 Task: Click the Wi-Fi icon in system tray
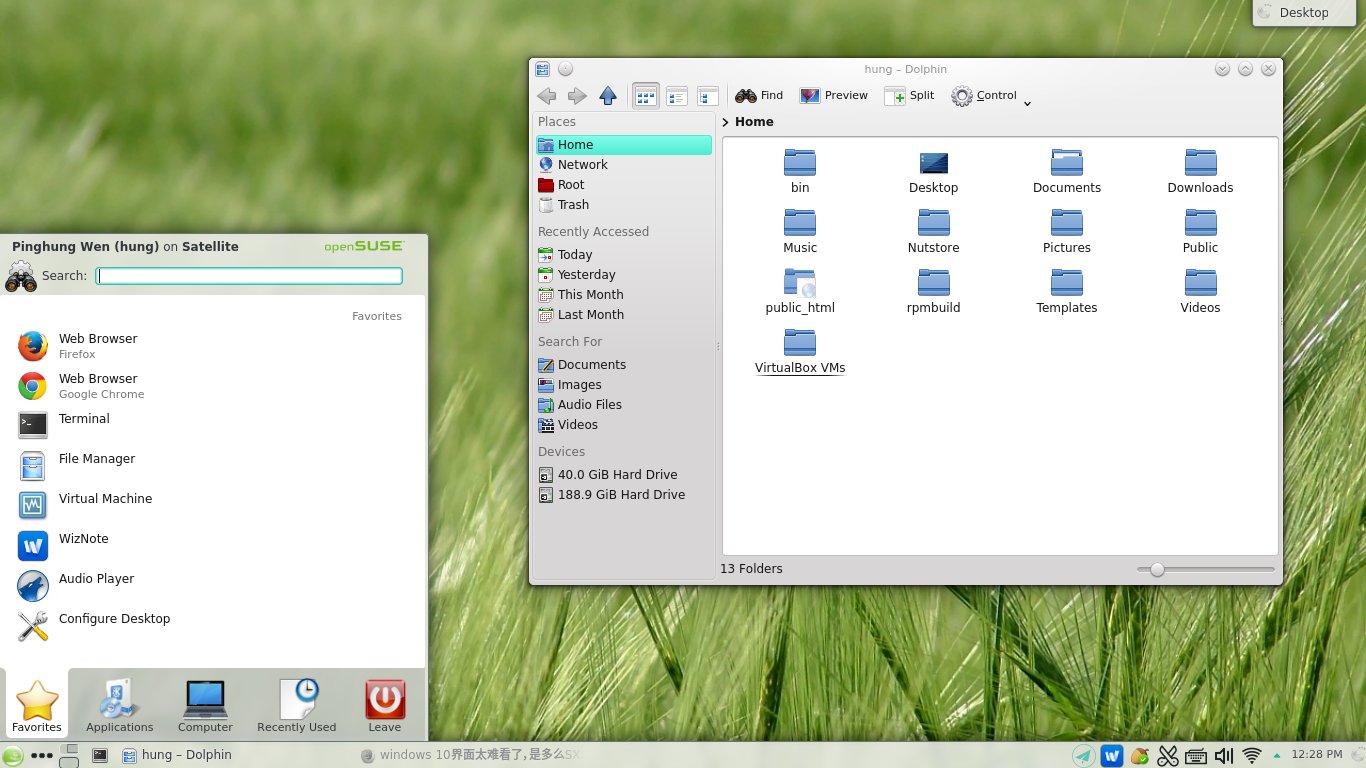tap(1252, 756)
